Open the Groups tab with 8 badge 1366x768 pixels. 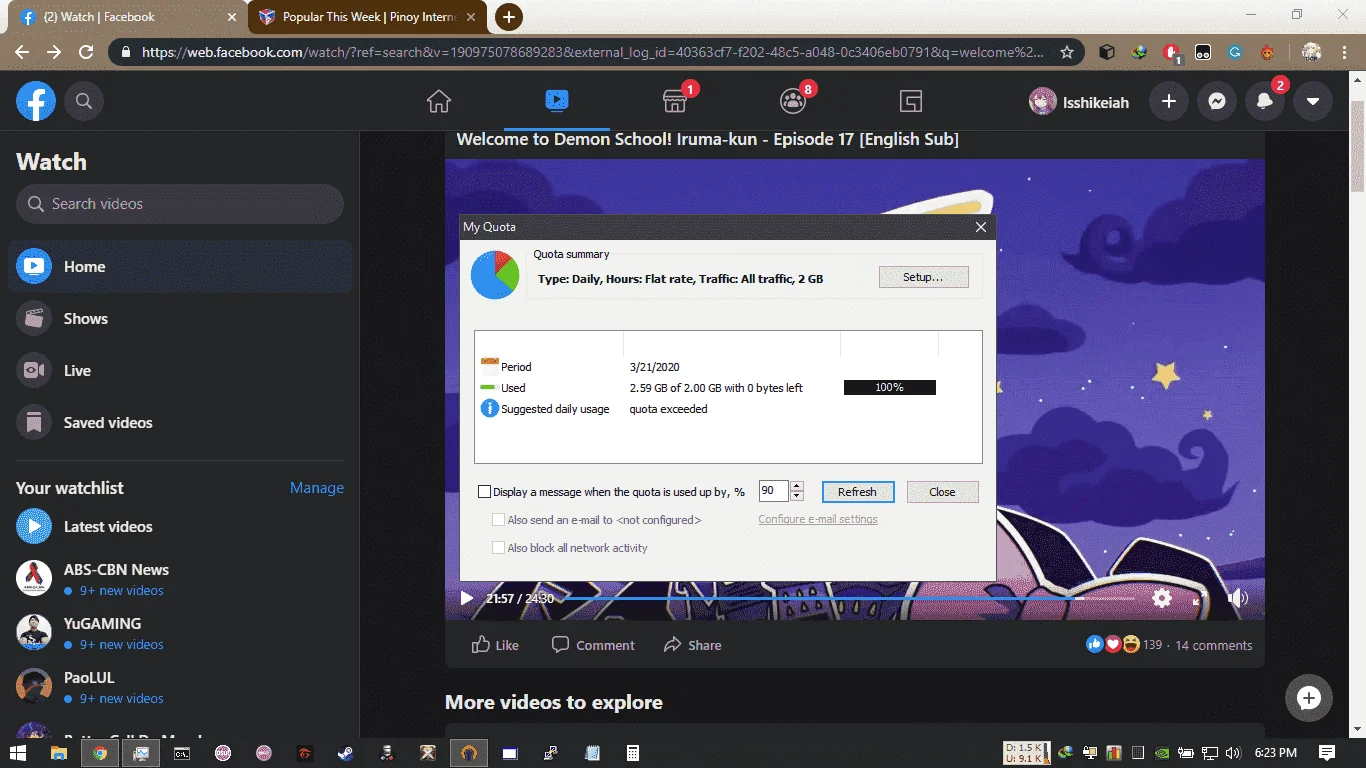coord(793,101)
